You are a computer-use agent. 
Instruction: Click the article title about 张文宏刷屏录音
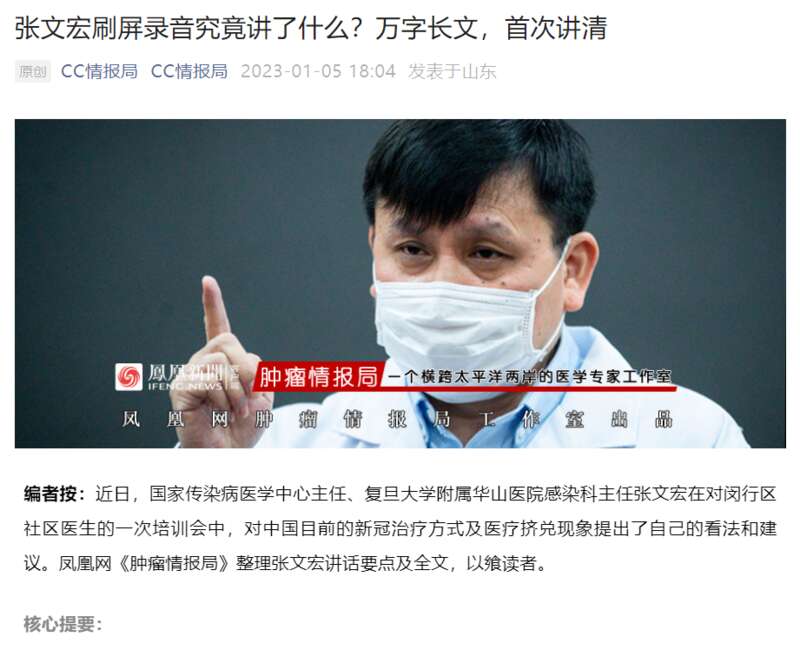311,28
